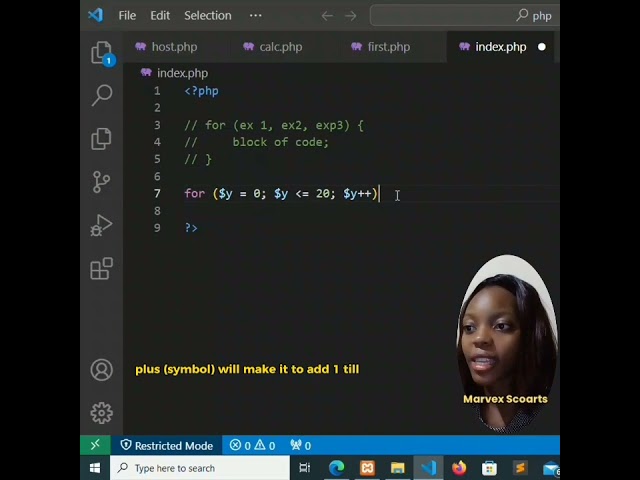Click line number 8 in the gutter
Screen dimensions: 640x480
(157, 211)
